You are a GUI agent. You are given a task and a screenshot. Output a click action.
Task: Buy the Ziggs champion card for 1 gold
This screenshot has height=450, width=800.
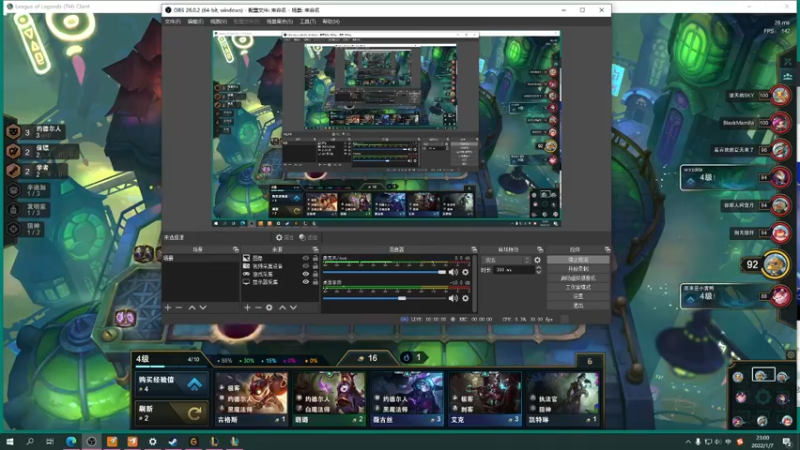click(252, 399)
